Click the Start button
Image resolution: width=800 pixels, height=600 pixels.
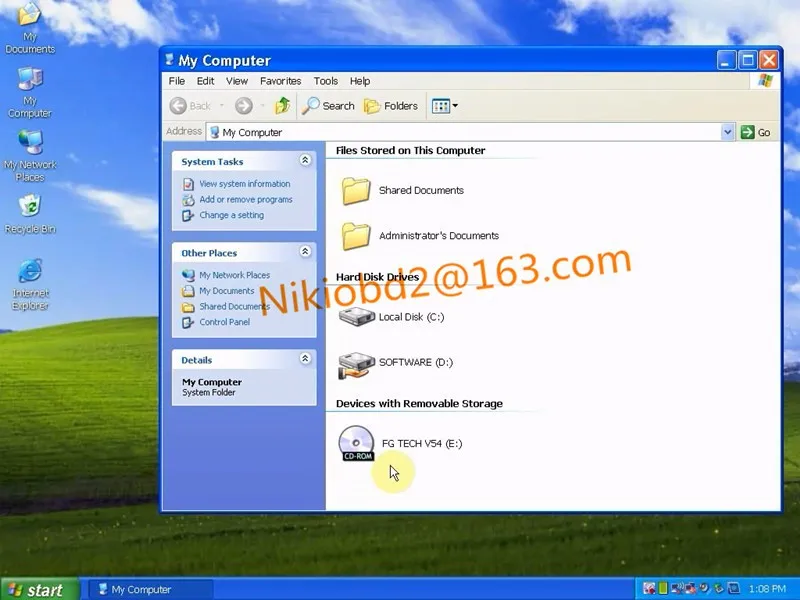pyautogui.click(x=40, y=590)
